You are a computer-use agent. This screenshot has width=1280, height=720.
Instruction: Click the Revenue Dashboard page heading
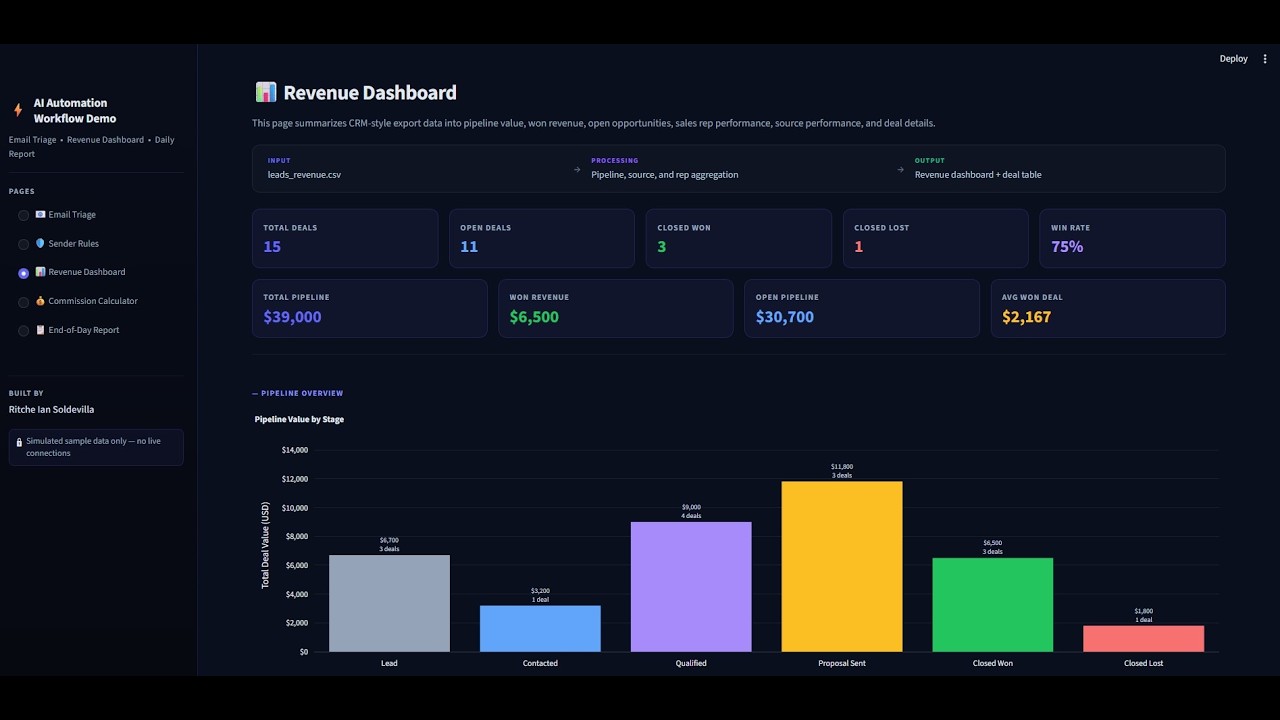click(x=370, y=93)
